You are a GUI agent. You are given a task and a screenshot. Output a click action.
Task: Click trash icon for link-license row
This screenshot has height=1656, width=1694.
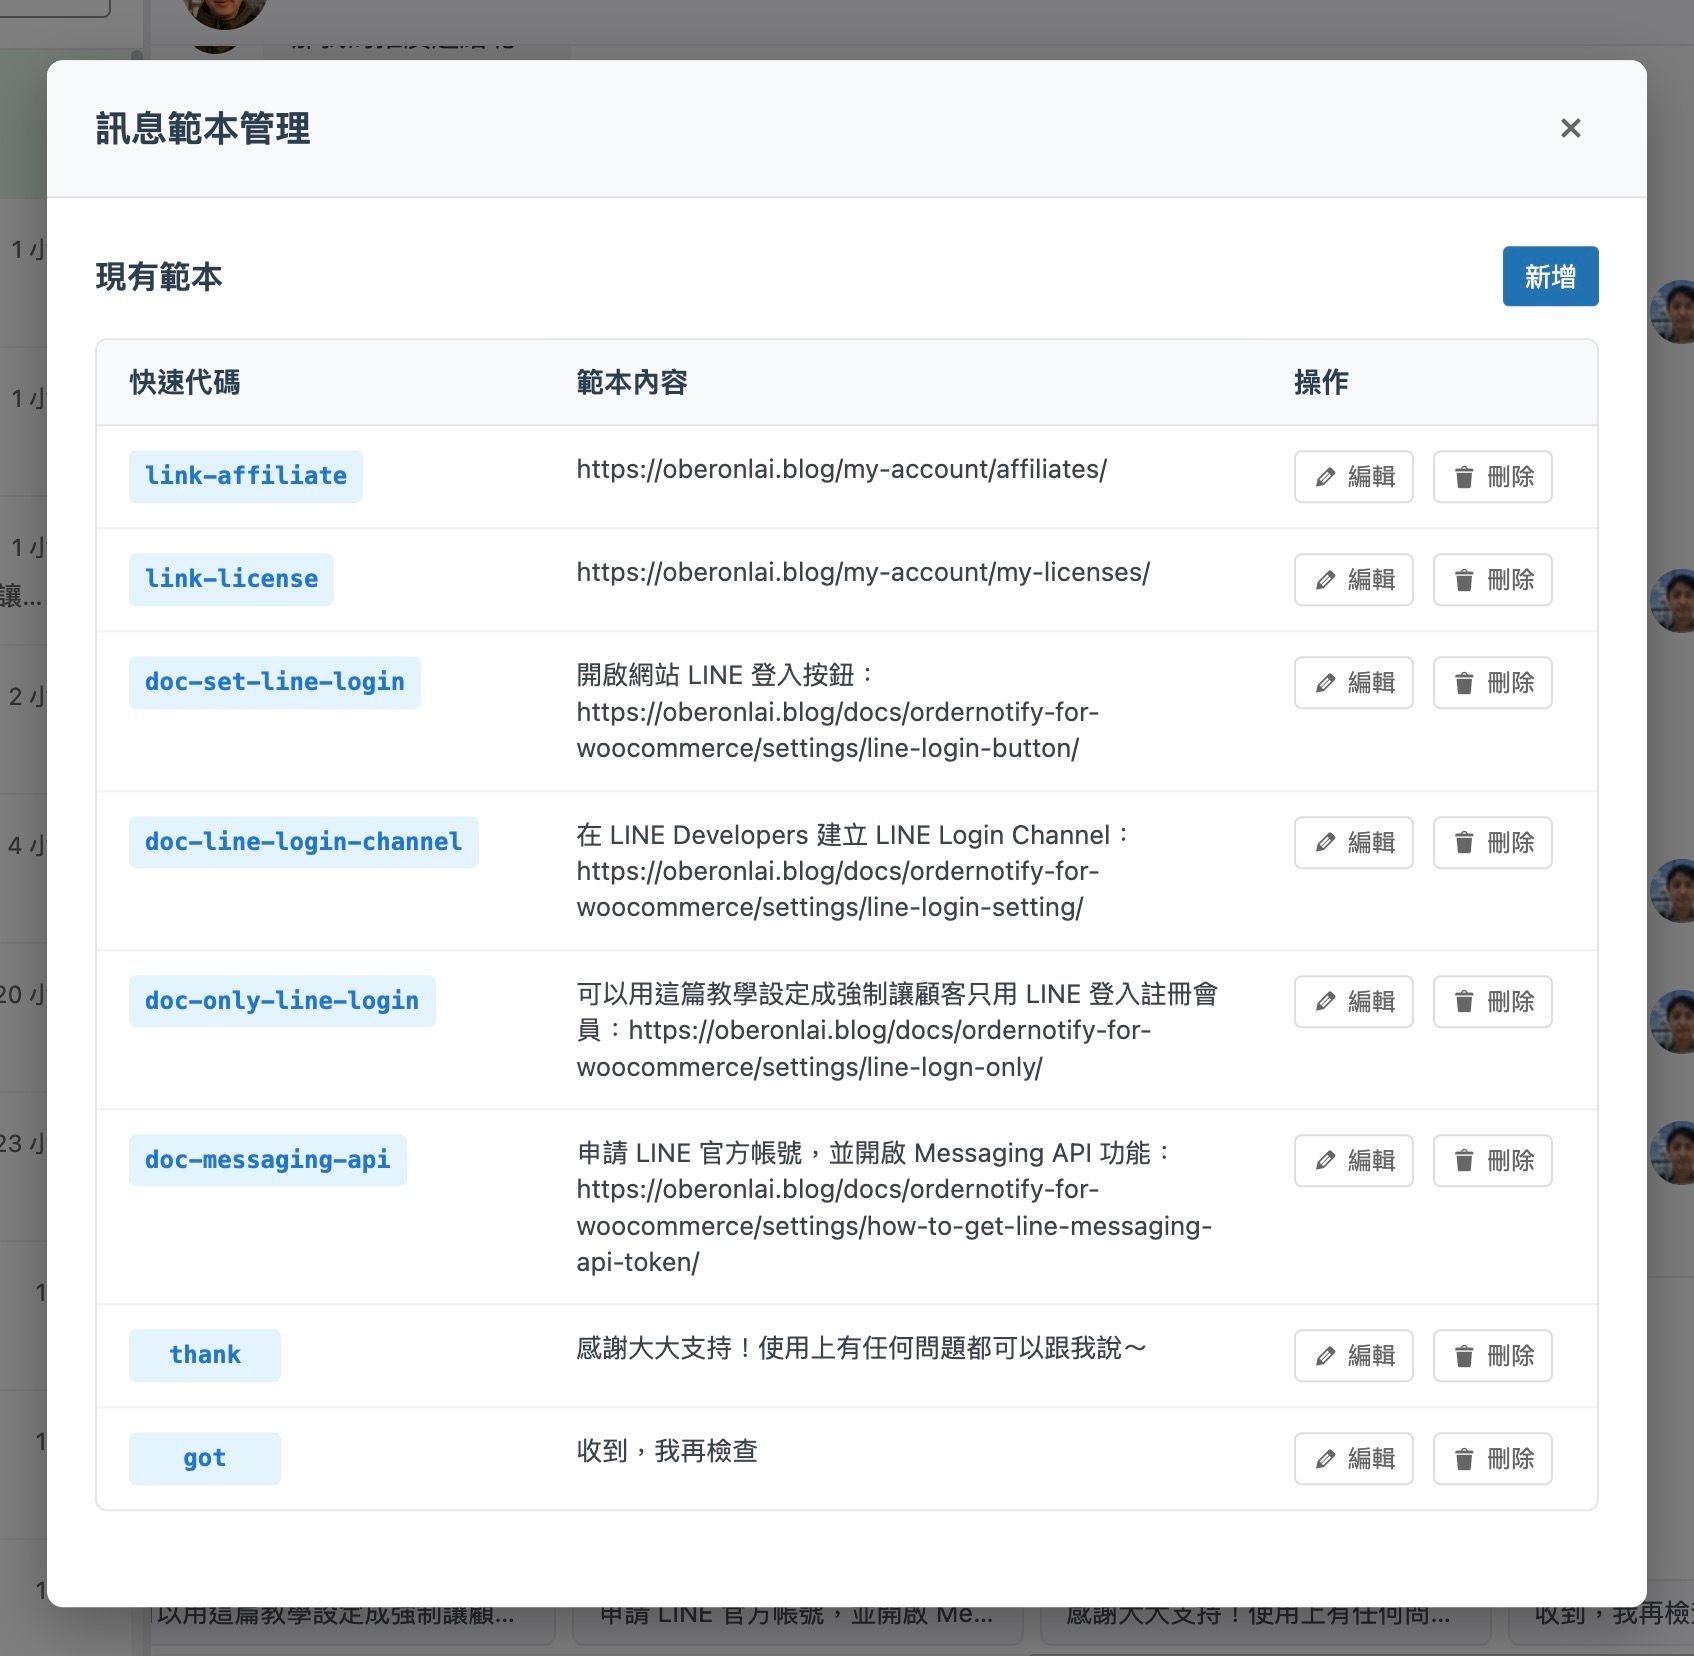coord(1464,580)
